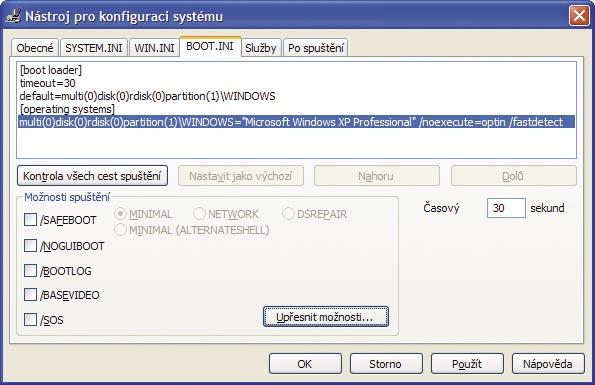Screen dimensions: 595x385
Task: Select the NETWORK radio button
Action: (x=199, y=214)
